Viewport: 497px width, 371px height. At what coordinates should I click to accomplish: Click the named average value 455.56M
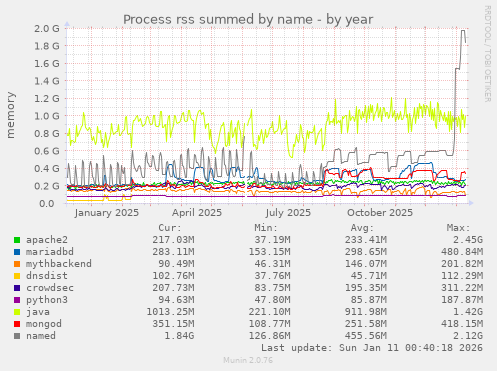coord(366,336)
